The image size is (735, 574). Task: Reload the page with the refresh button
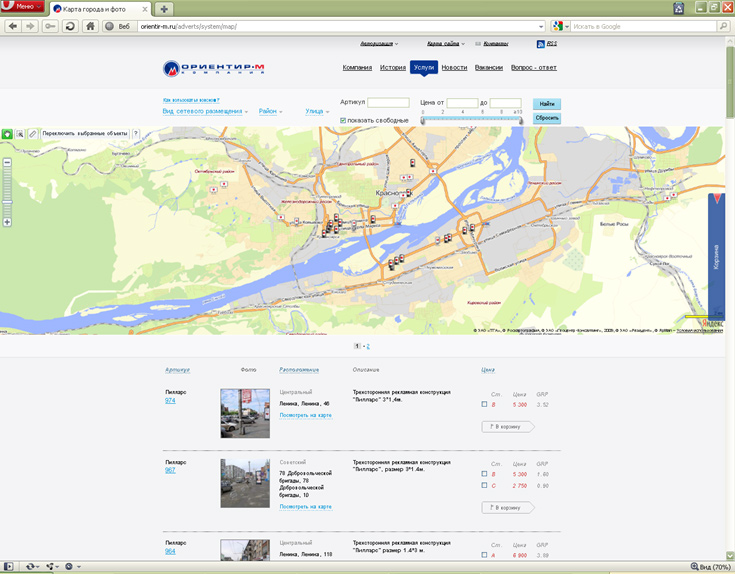click(70, 26)
